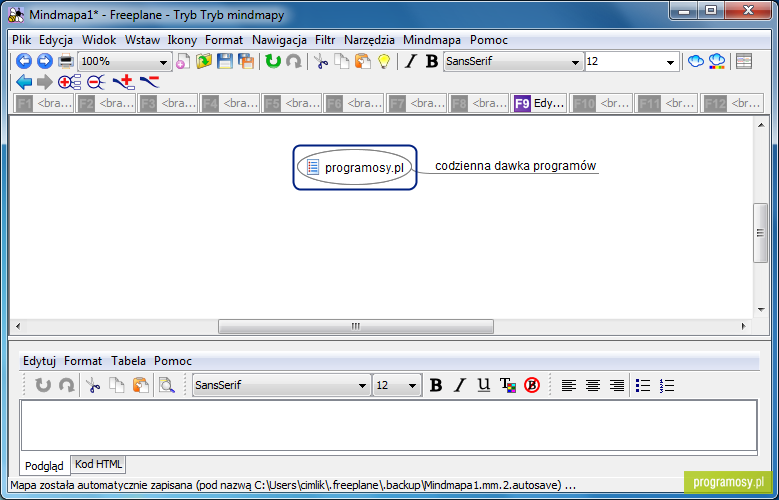Open text color picker in note editor

(x=508, y=385)
